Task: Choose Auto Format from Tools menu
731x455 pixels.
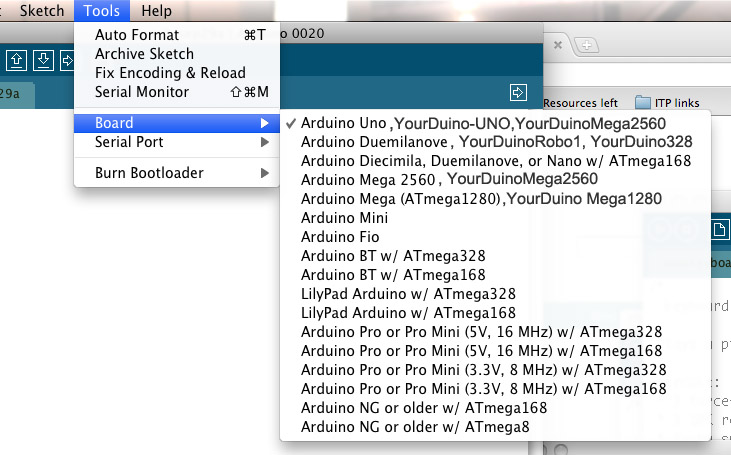Action: pyautogui.click(x=177, y=35)
